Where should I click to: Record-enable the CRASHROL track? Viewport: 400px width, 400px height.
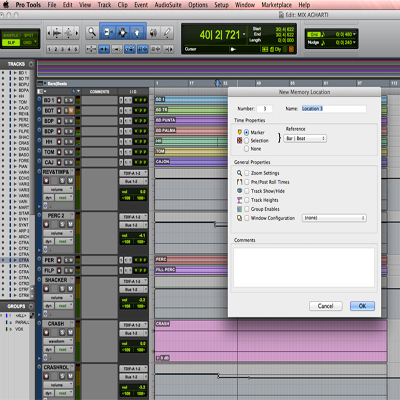[x=46, y=376]
